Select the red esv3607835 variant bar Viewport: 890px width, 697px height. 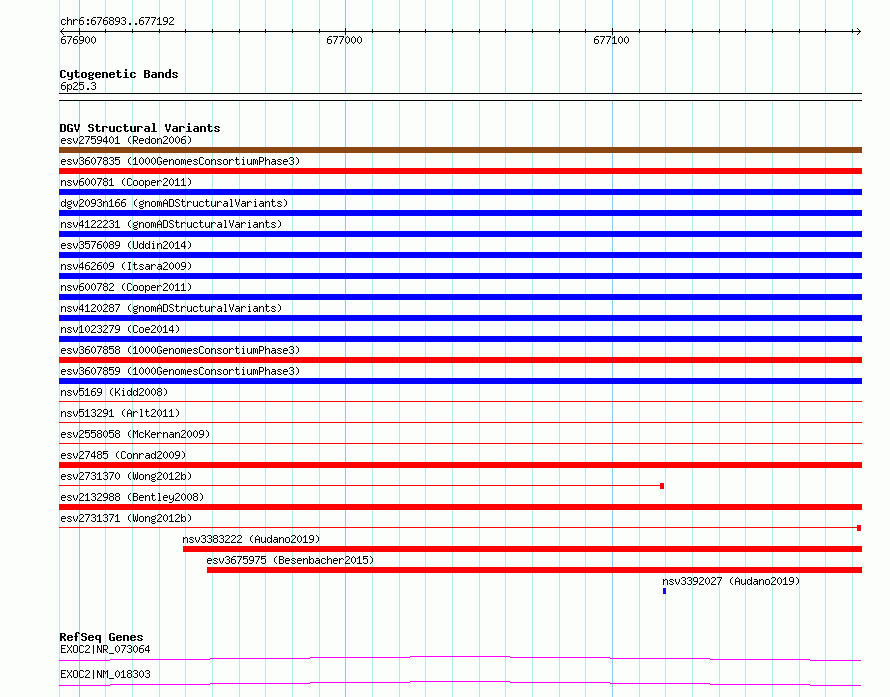pos(460,171)
